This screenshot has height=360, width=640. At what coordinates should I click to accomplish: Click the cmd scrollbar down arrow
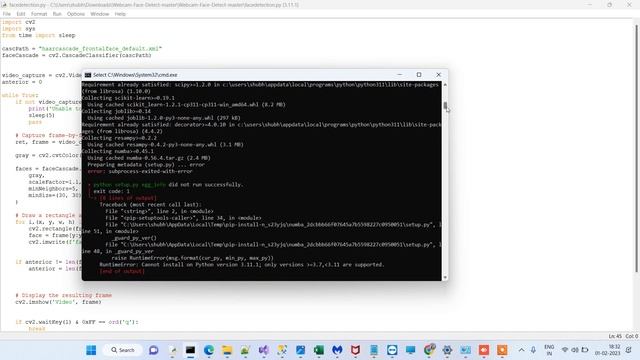(x=445, y=278)
